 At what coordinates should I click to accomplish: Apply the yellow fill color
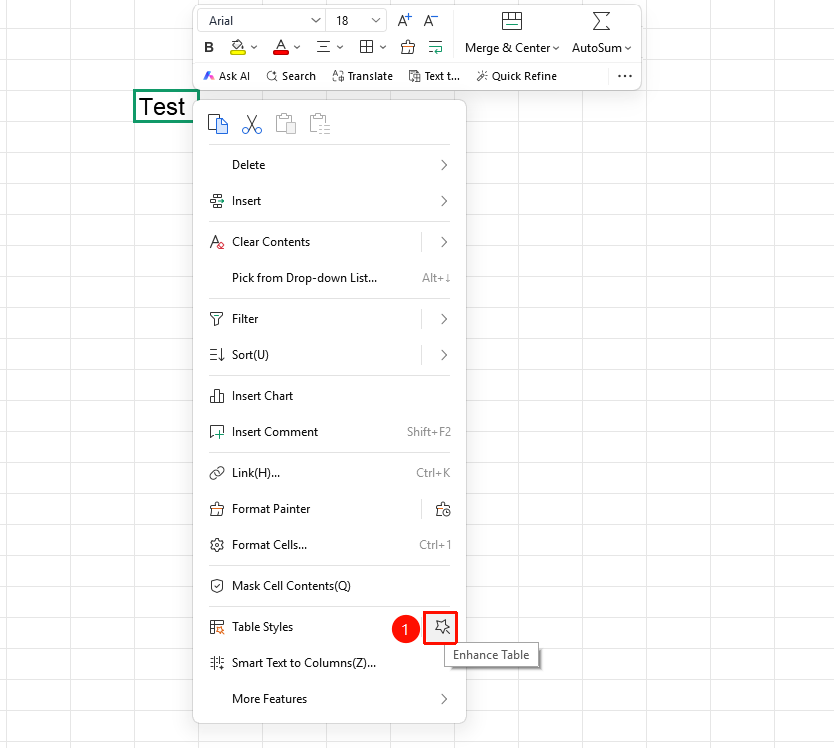click(237, 47)
